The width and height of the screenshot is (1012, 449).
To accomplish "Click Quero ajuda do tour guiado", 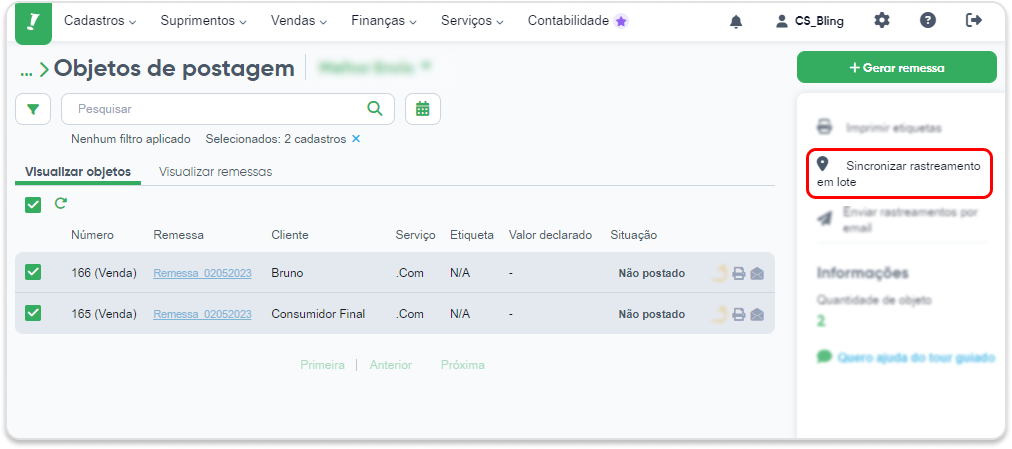I will 916,357.
